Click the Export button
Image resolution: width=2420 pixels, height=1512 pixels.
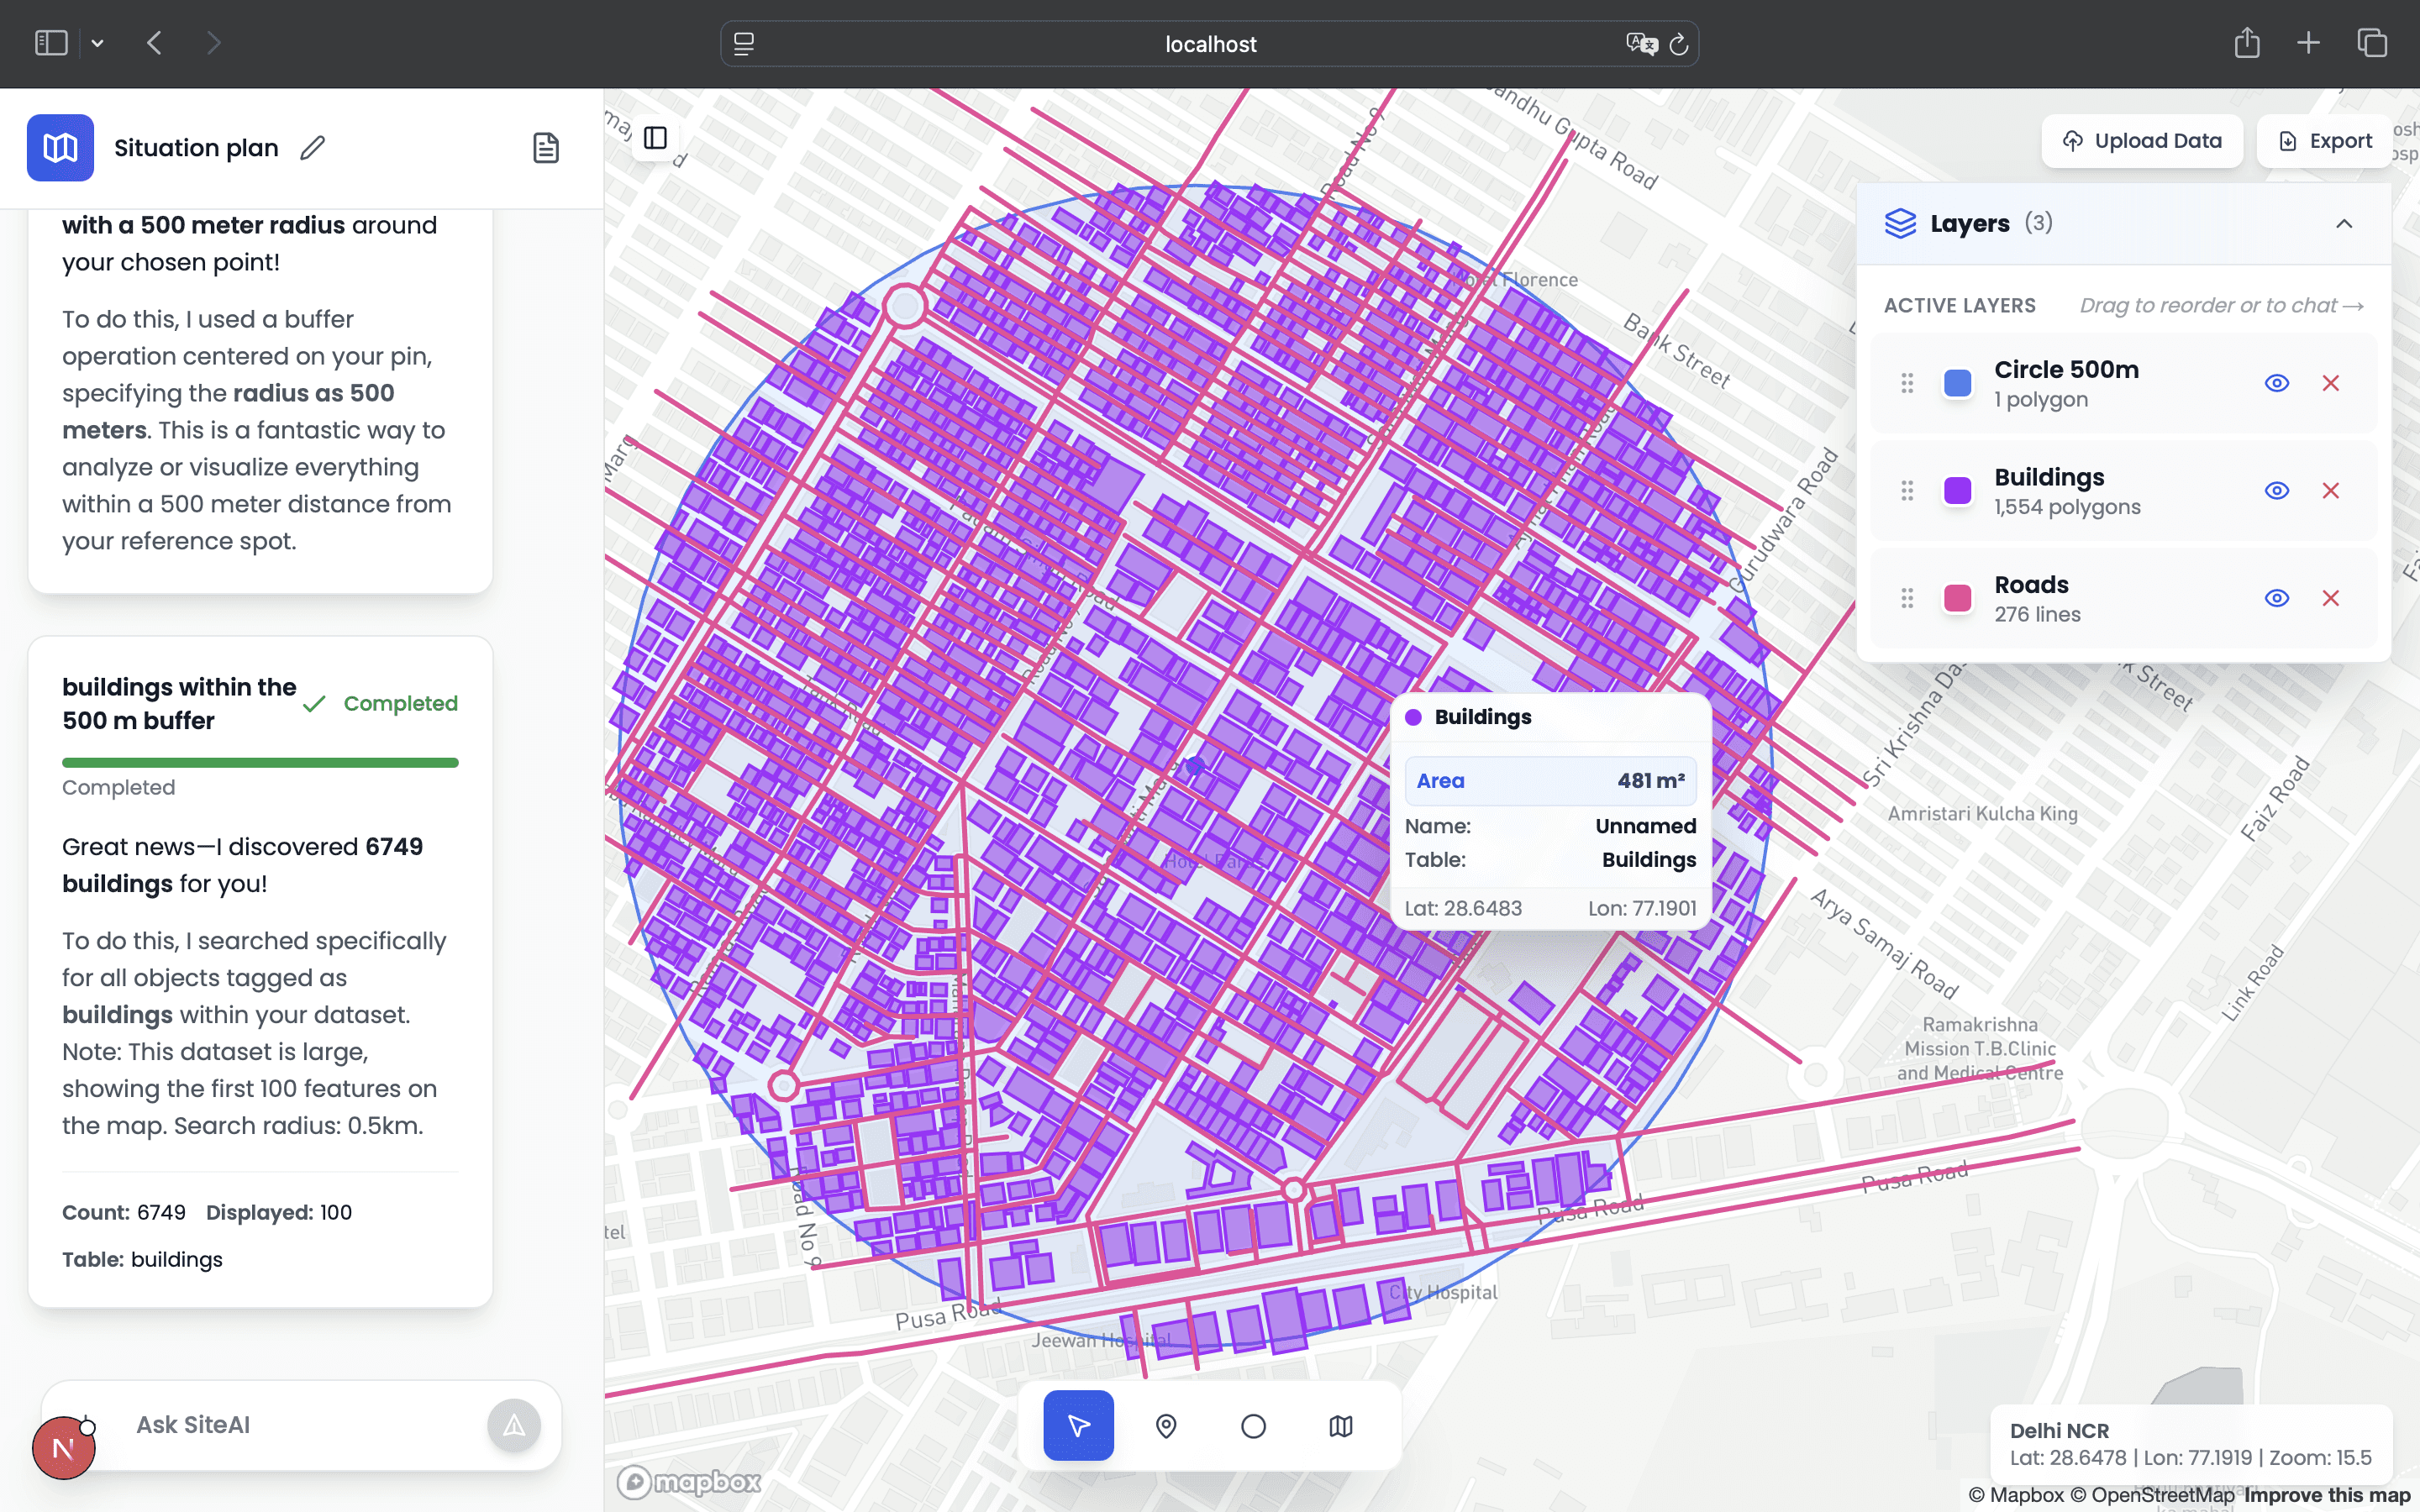[2324, 141]
